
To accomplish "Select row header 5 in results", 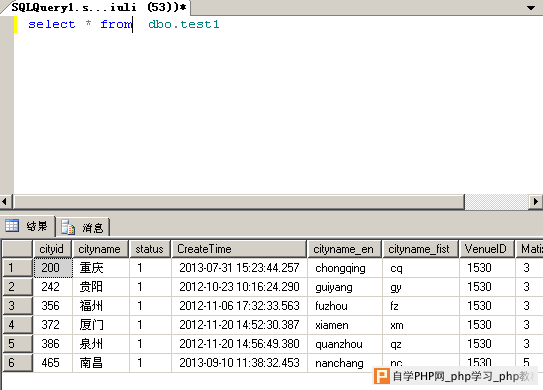I will tap(17, 344).
